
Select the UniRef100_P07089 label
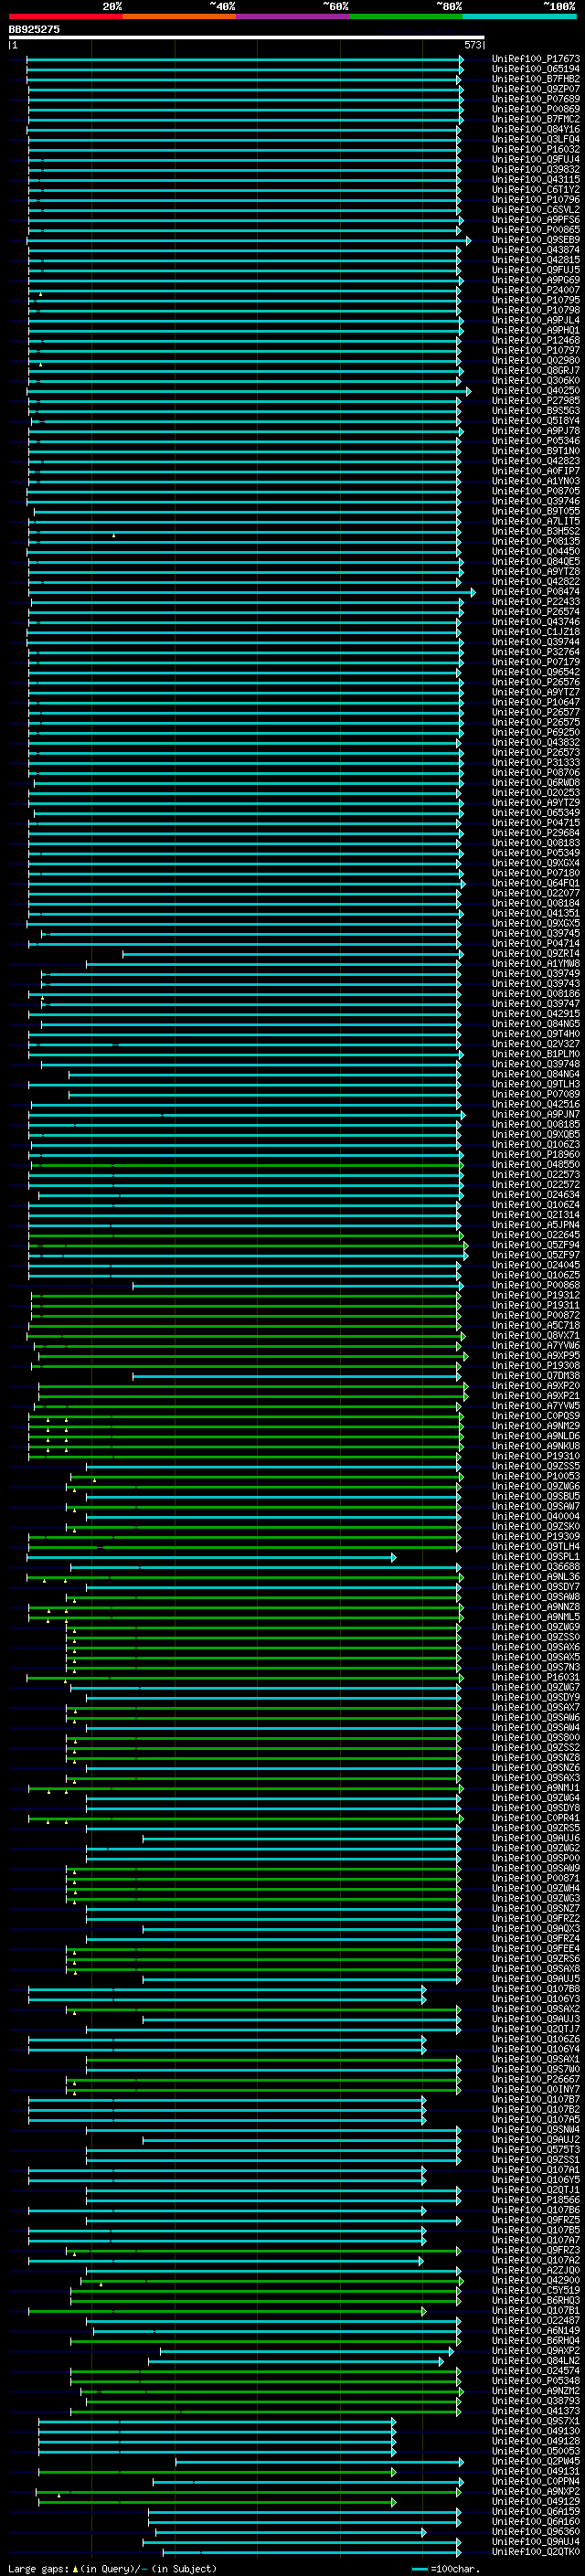pyautogui.click(x=536, y=1094)
